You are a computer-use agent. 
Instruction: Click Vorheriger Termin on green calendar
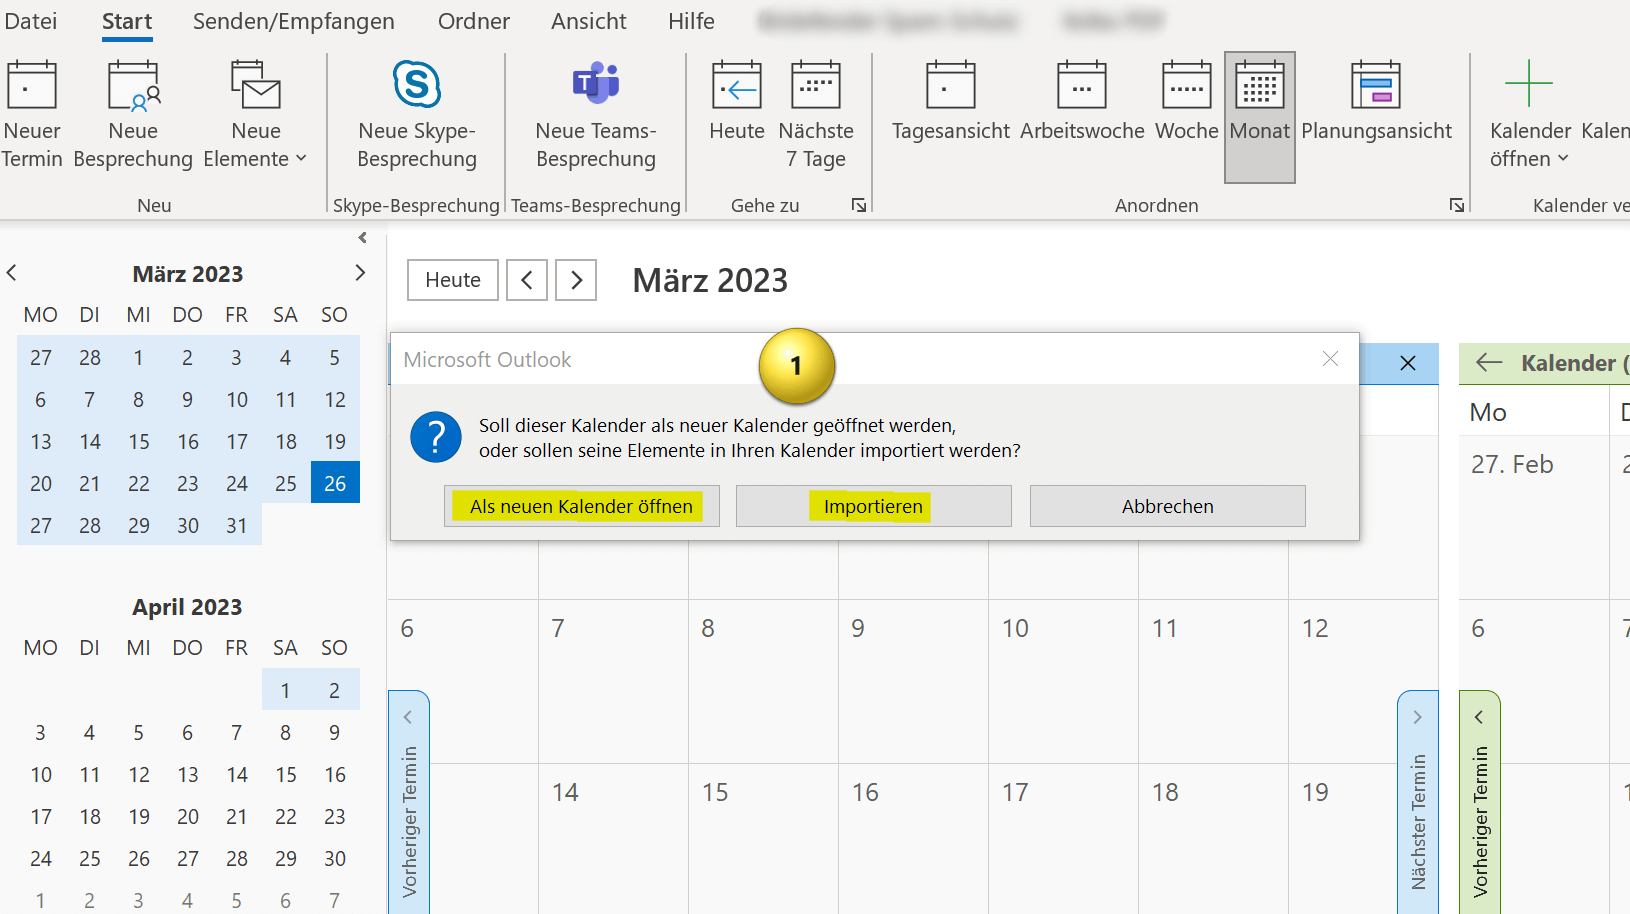tap(1480, 802)
